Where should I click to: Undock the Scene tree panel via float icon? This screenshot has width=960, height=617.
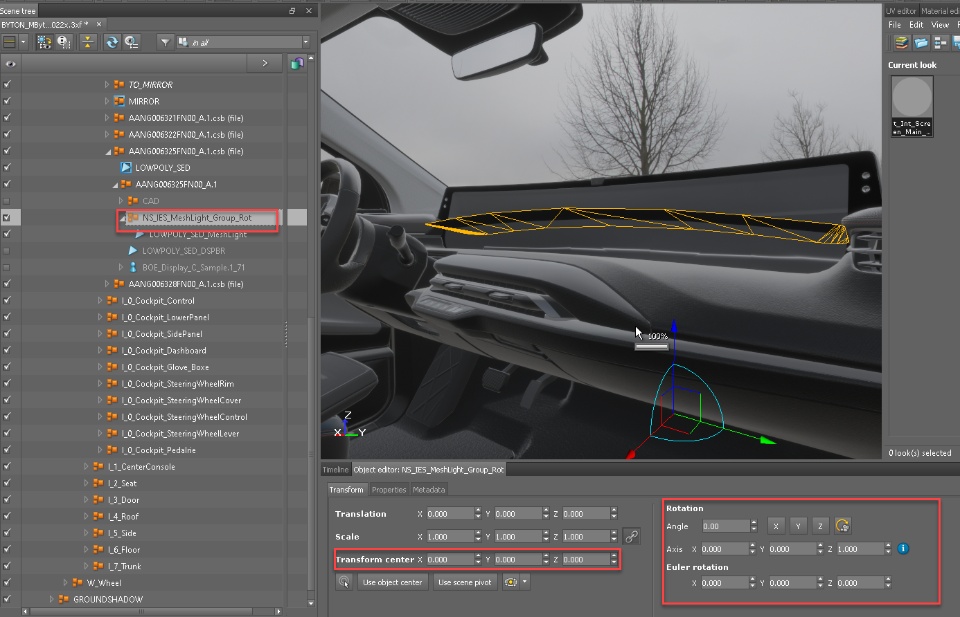[x=292, y=10]
